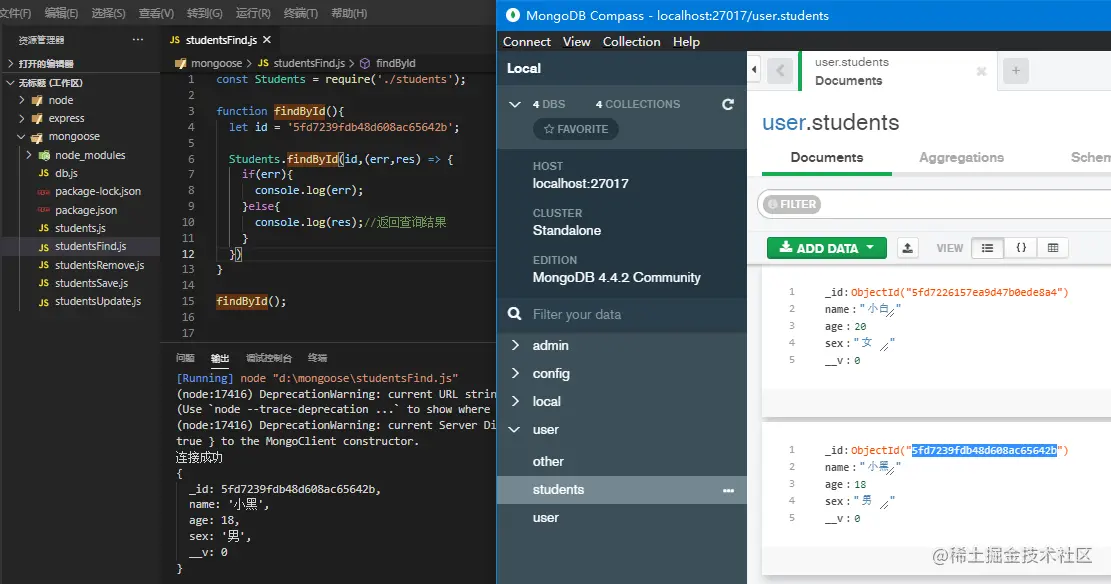This screenshot has height=584, width=1111.
Task: Switch to Problems panel tab
Action: [x=185, y=358]
